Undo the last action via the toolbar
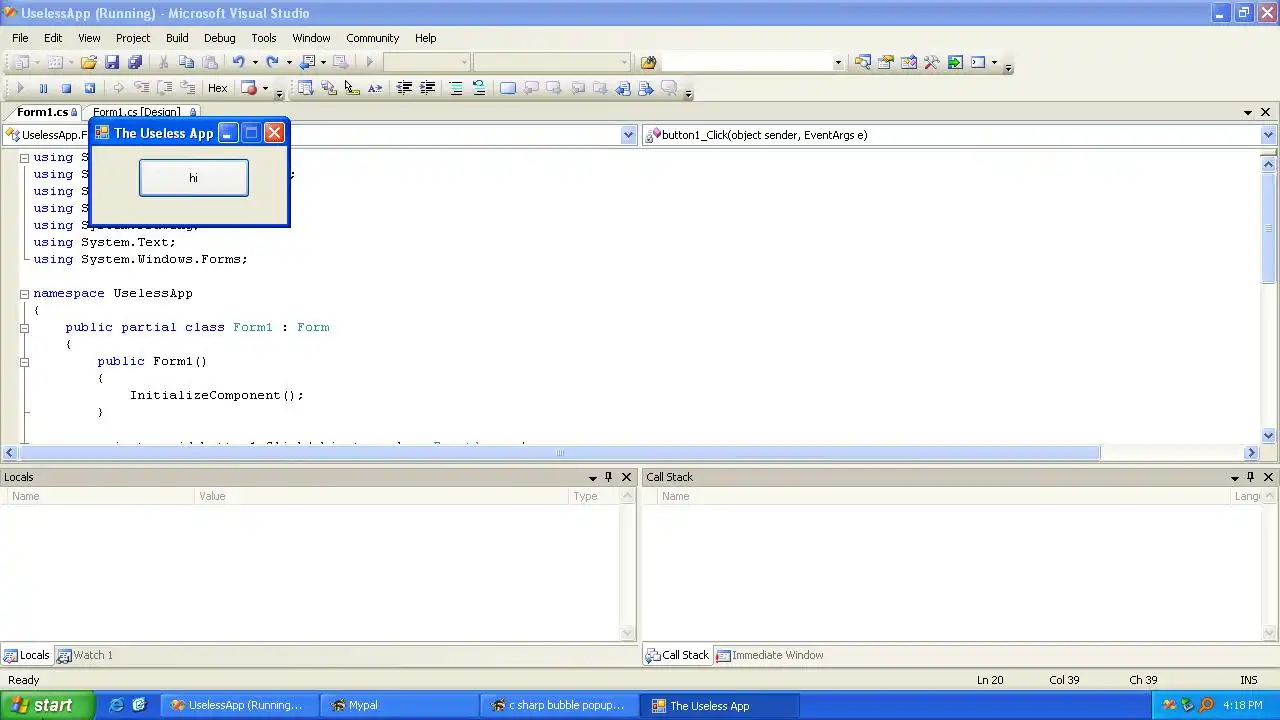Image resolution: width=1280 pixels, height=720 pixels. (x=238, y=62)
